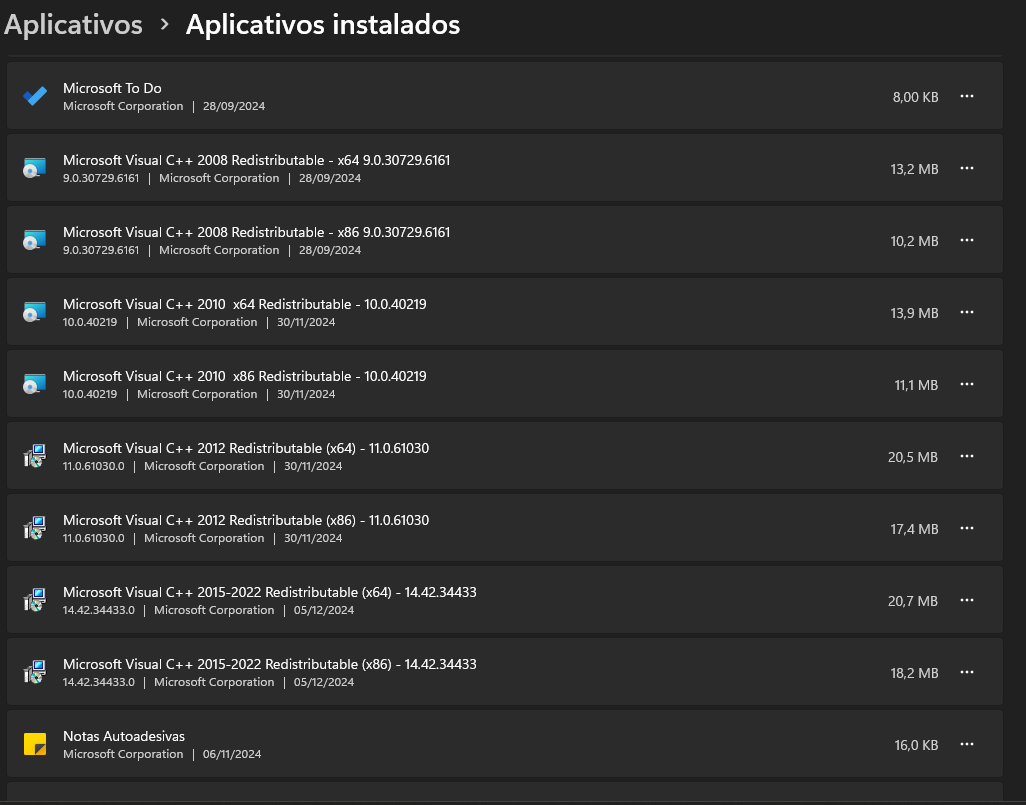Open more options for Visual C++ 2008 x64

coord(966,168)
